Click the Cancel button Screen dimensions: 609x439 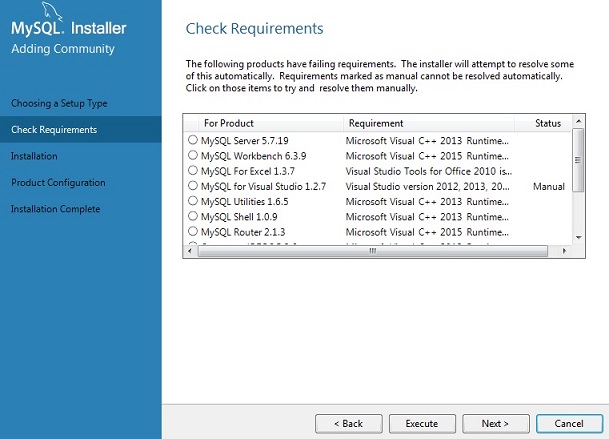pos(569,423)
